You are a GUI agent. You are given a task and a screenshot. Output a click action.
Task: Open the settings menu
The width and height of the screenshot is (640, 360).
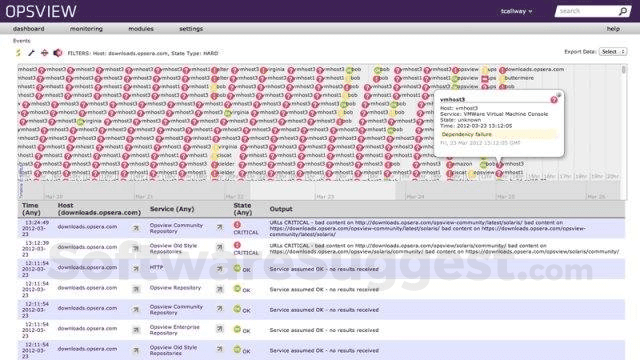[x=191, y=29]
